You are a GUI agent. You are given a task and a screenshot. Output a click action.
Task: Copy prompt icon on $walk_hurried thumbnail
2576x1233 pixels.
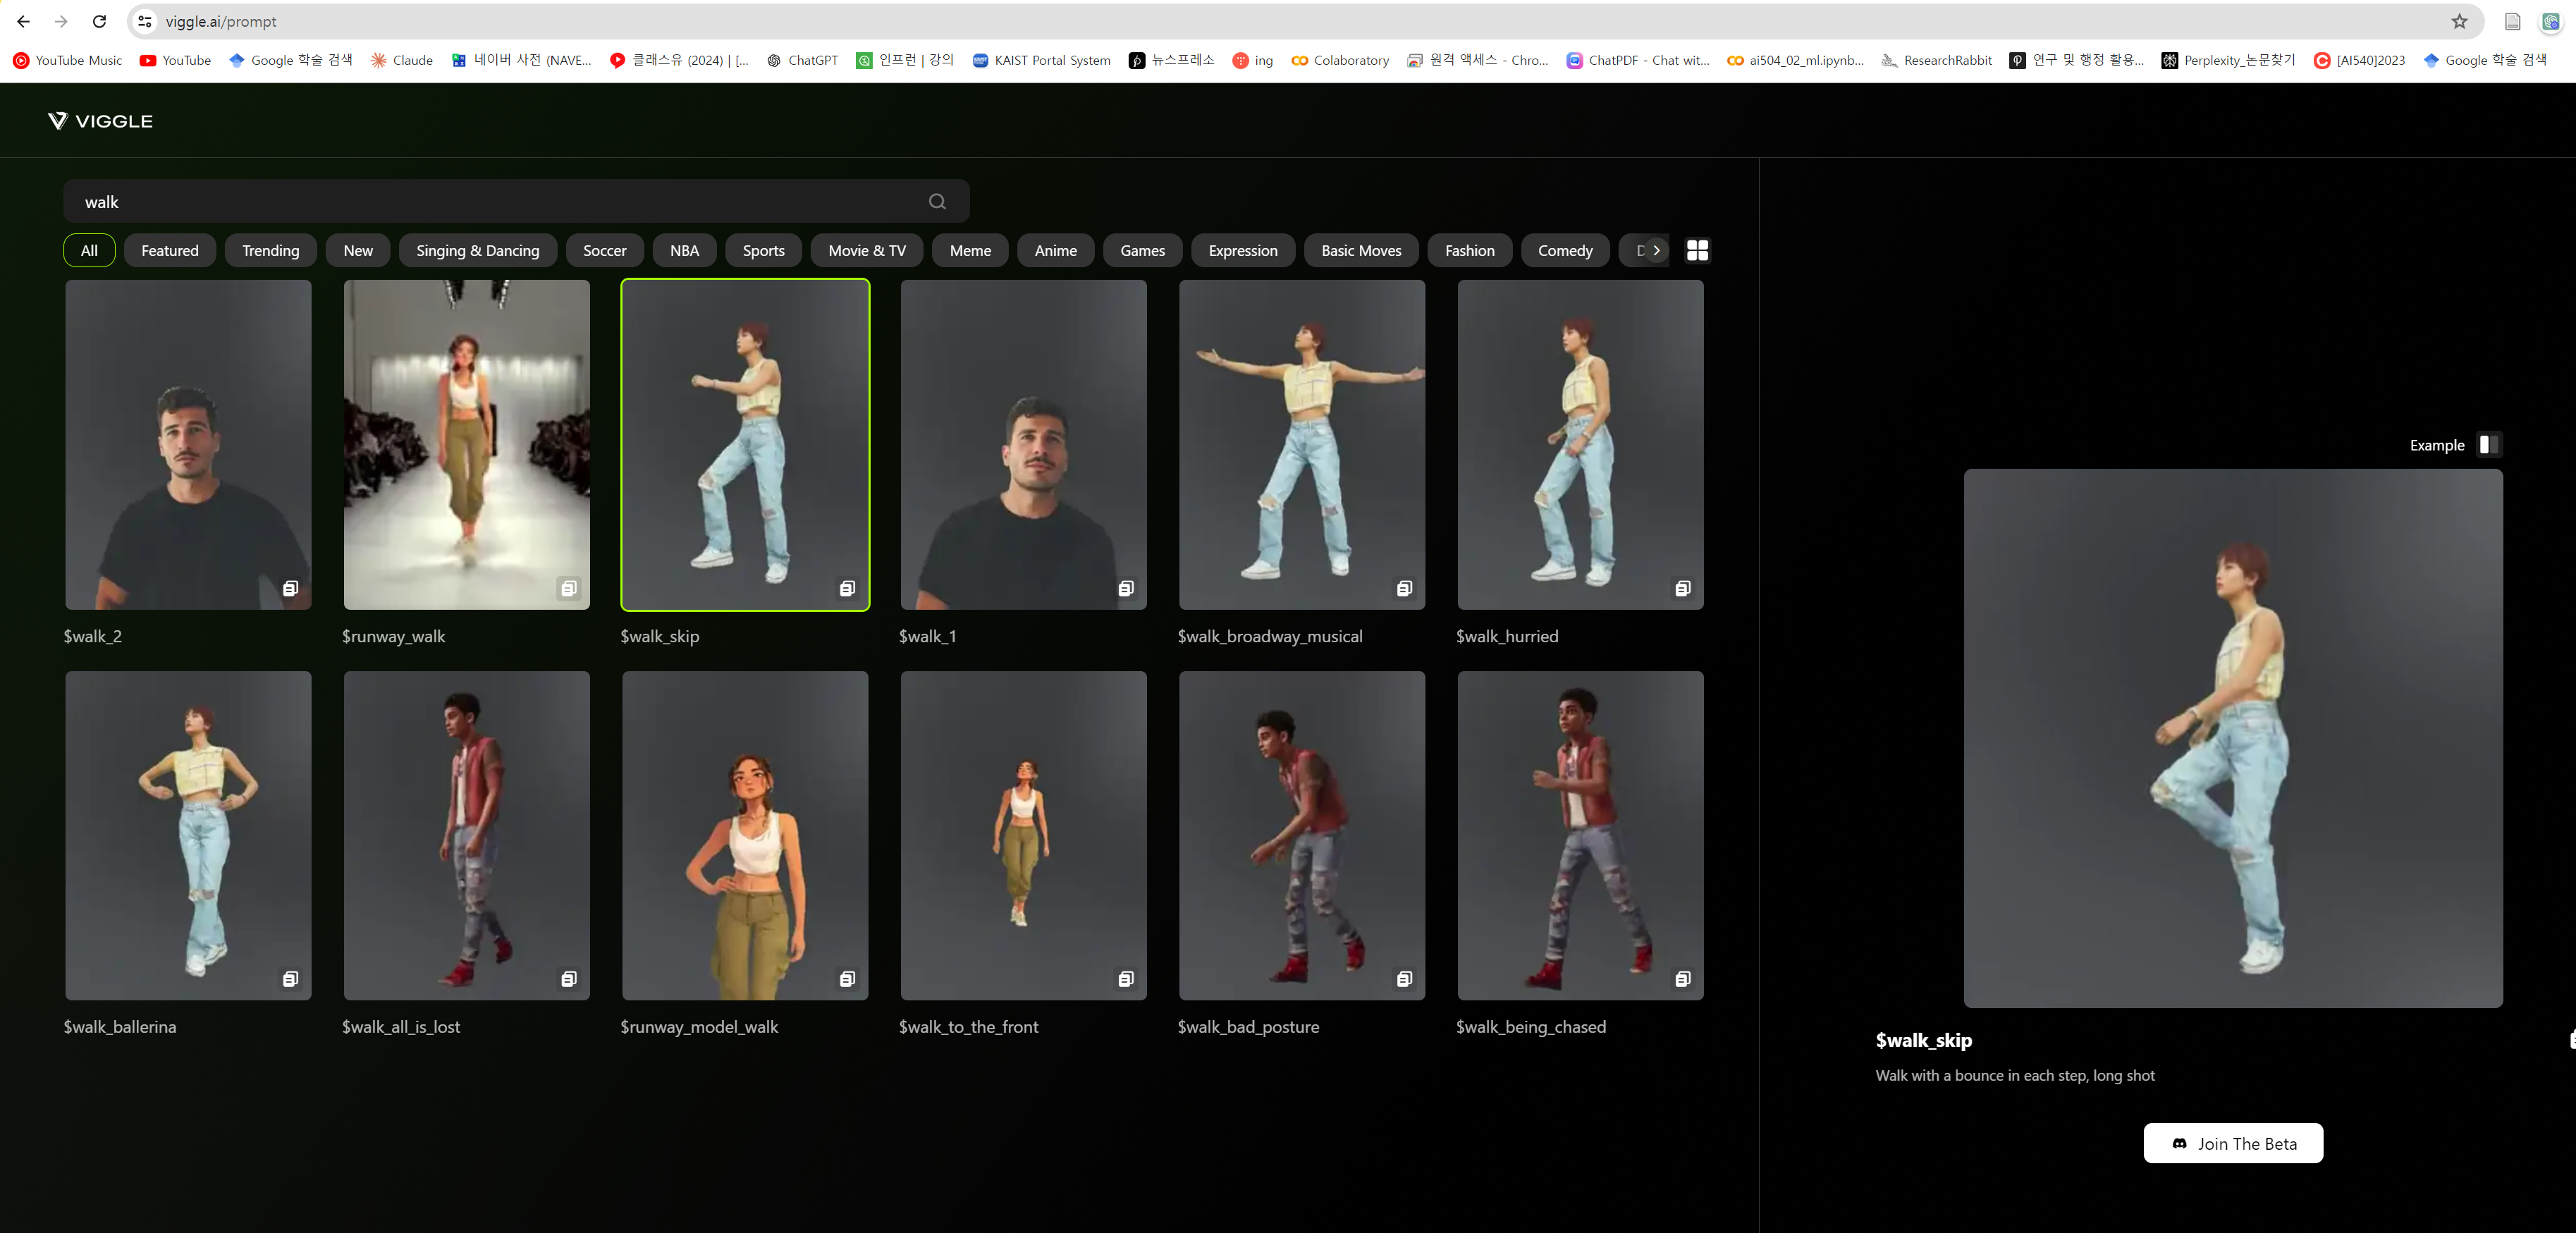(x=1682, y=588)
